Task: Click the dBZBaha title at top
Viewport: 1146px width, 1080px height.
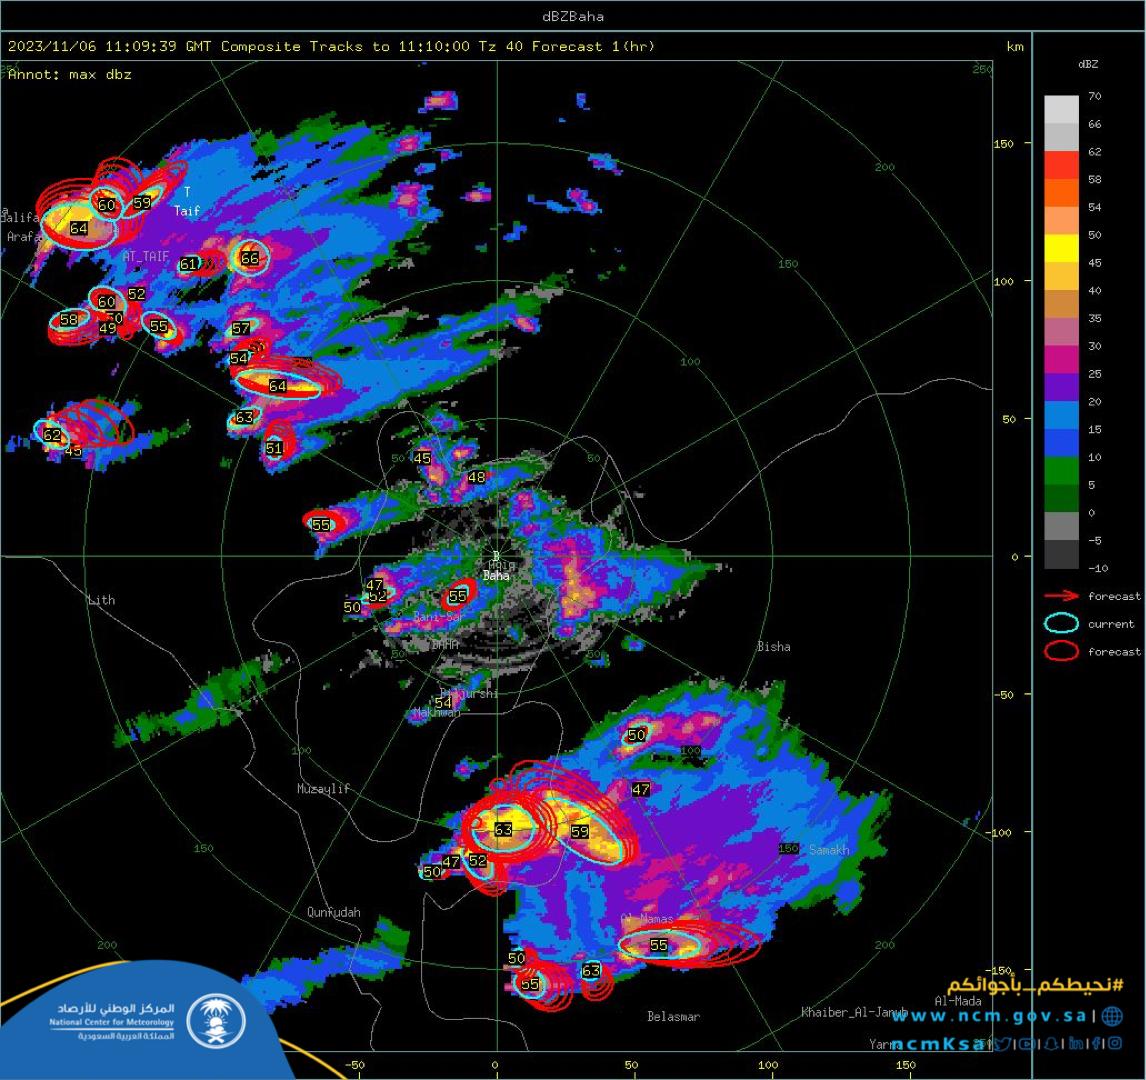Action: (x=573, y=16)
